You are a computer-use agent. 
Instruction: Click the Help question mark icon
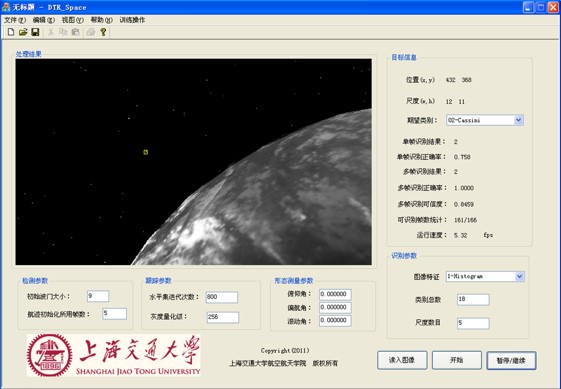pyautogui.click(x=103, y=32)
